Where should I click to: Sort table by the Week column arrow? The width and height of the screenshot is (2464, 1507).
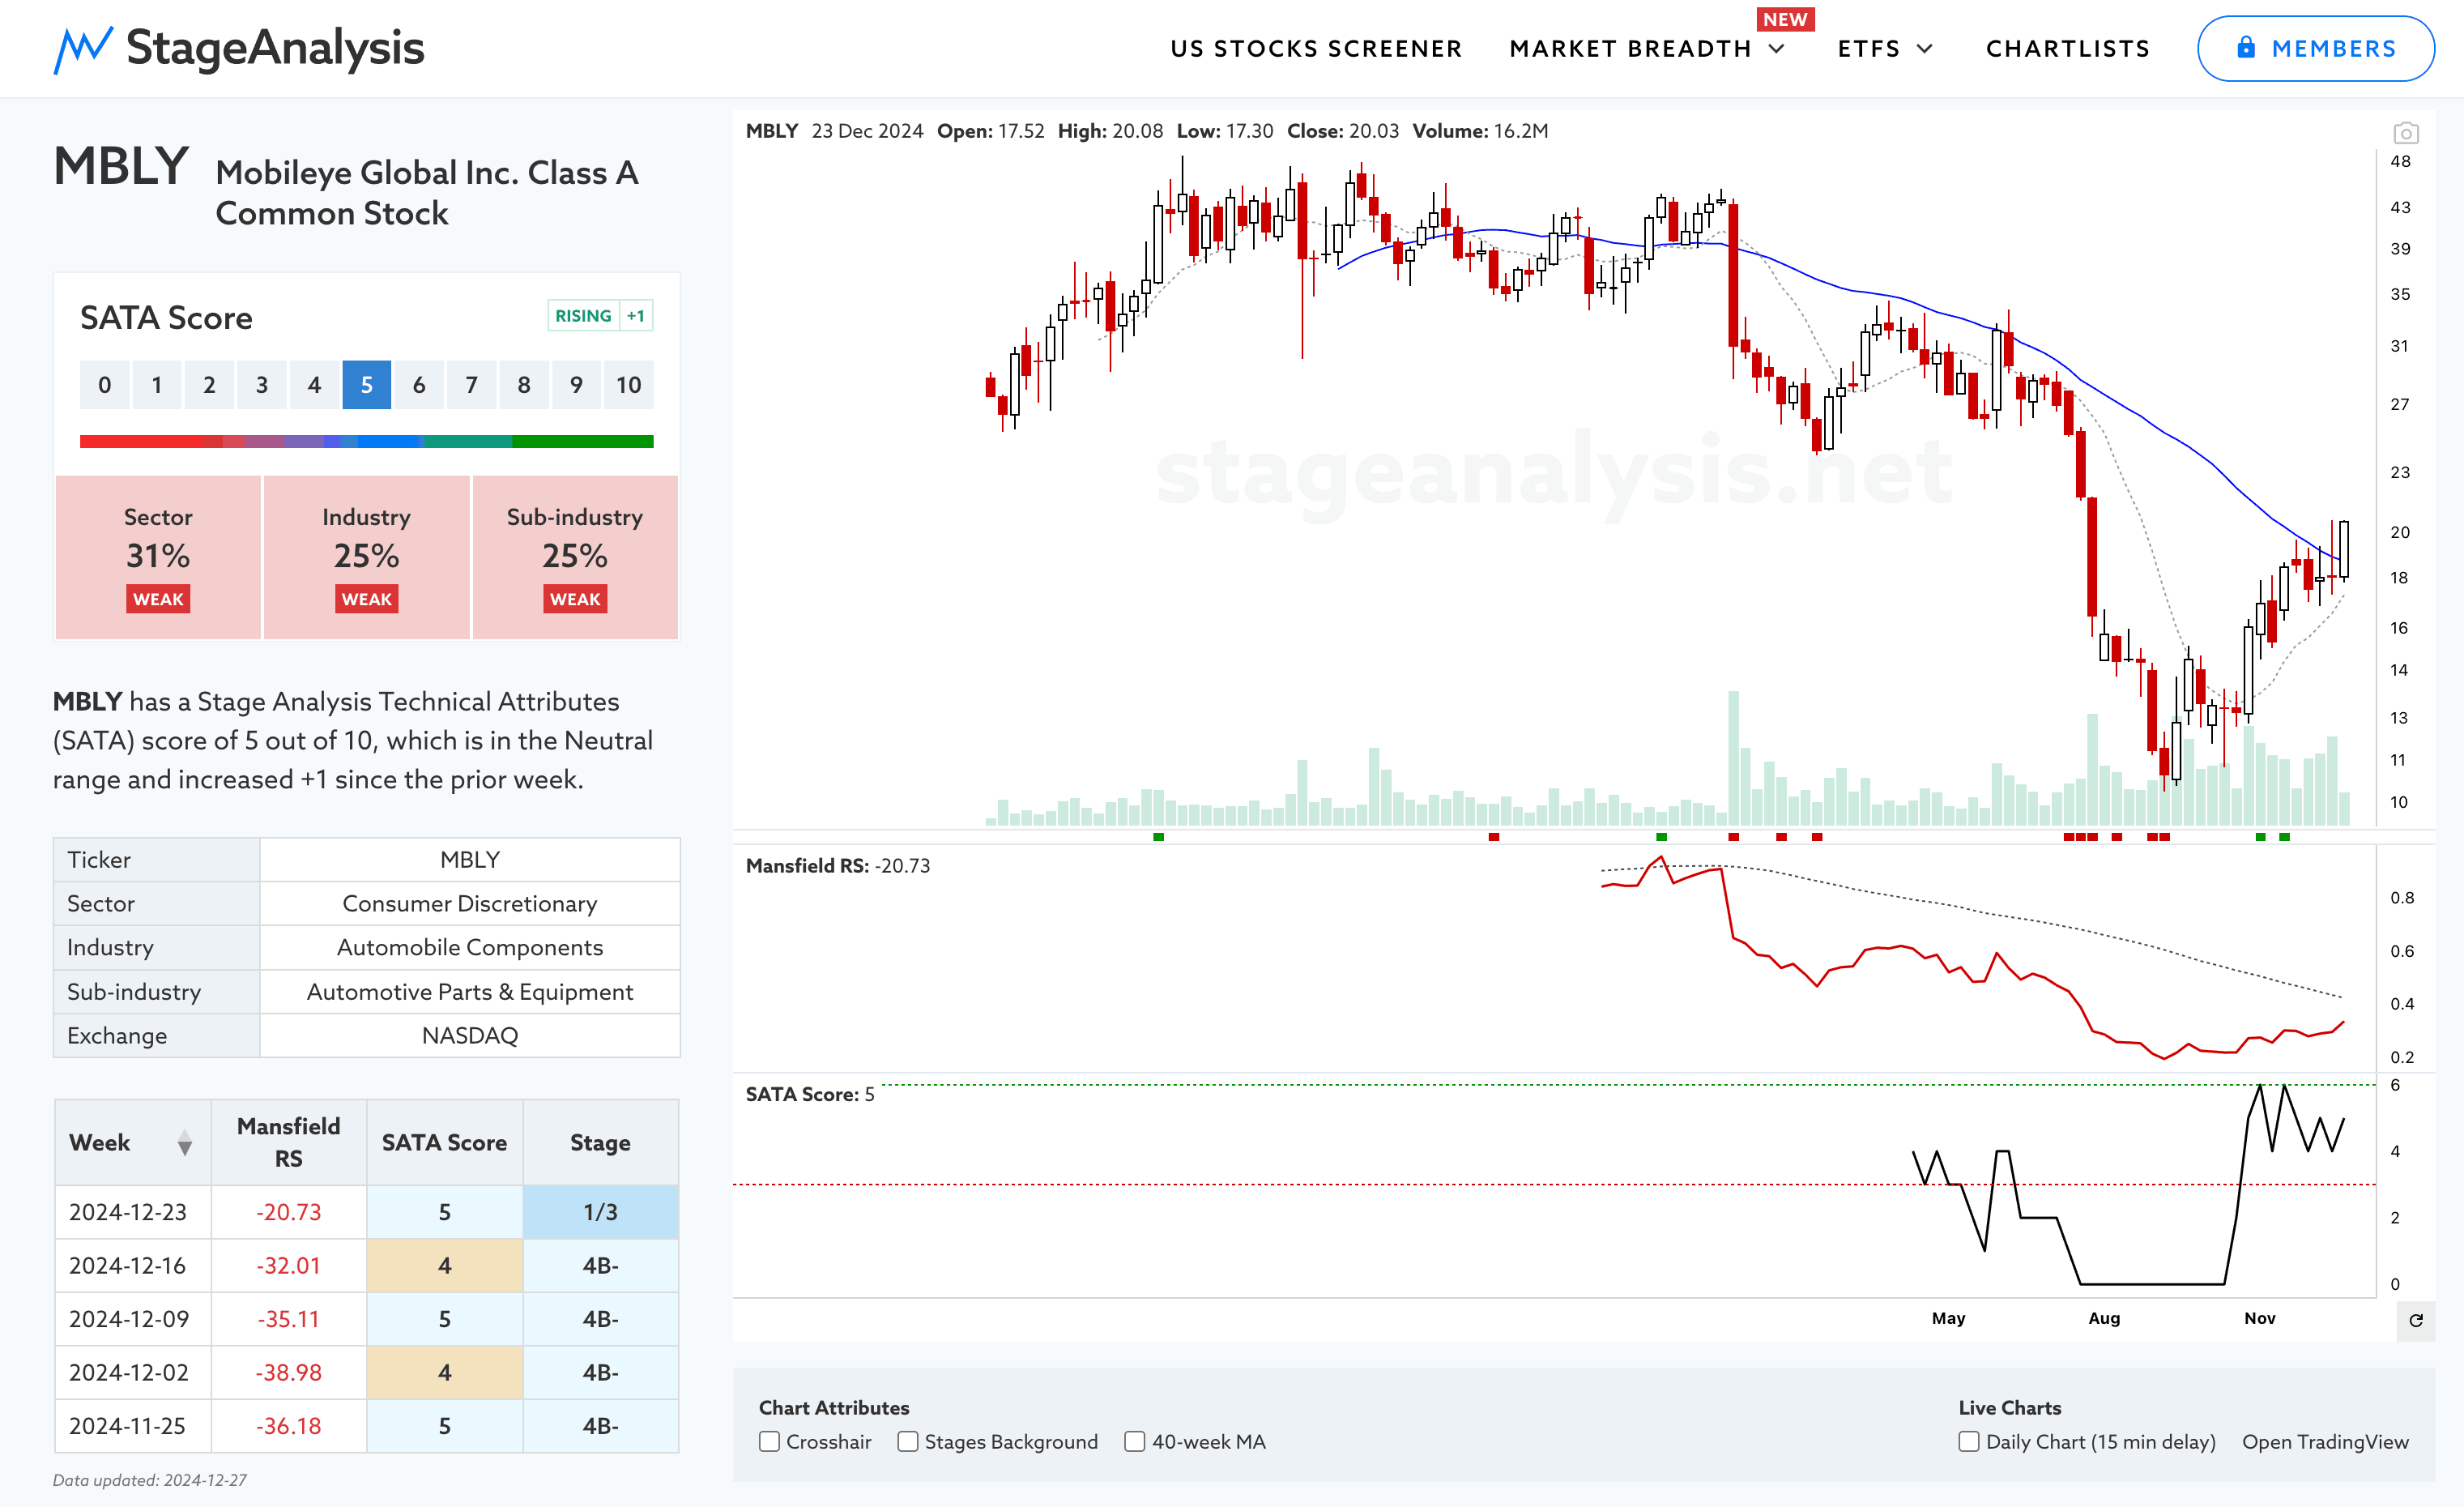[185, 1143]
